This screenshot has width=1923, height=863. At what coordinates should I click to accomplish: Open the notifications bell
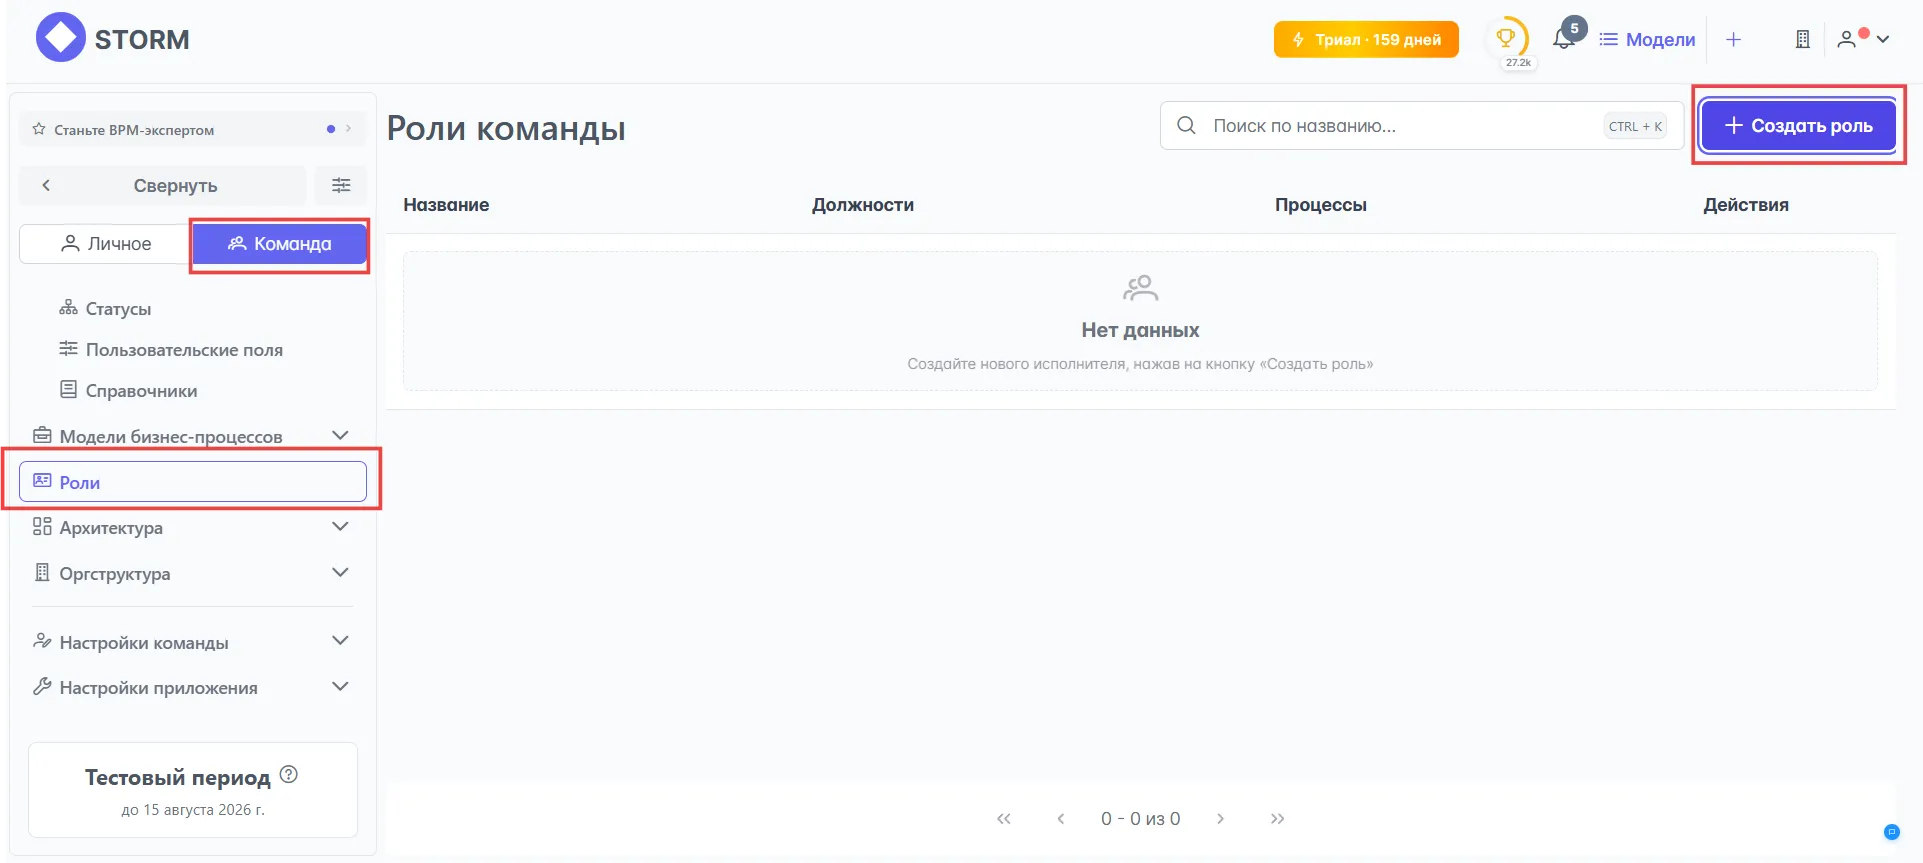pos(1563,39)
